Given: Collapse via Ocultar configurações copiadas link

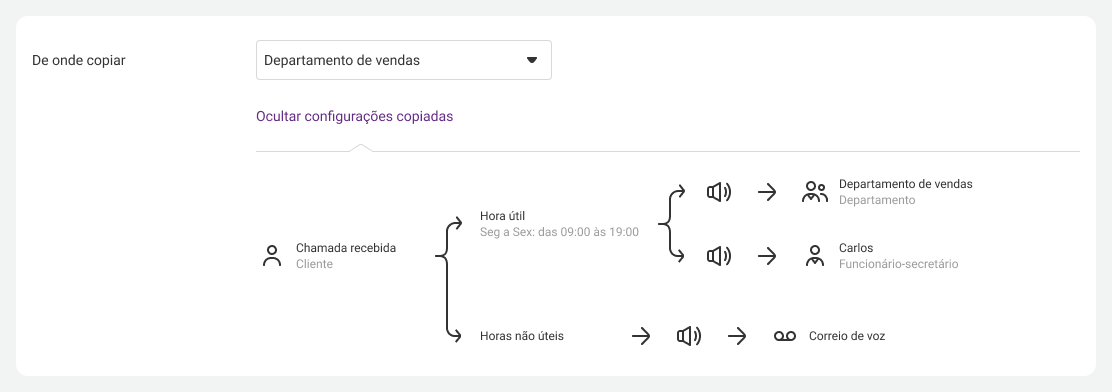Looking at the screenshot, I should [x=355, y=116].
